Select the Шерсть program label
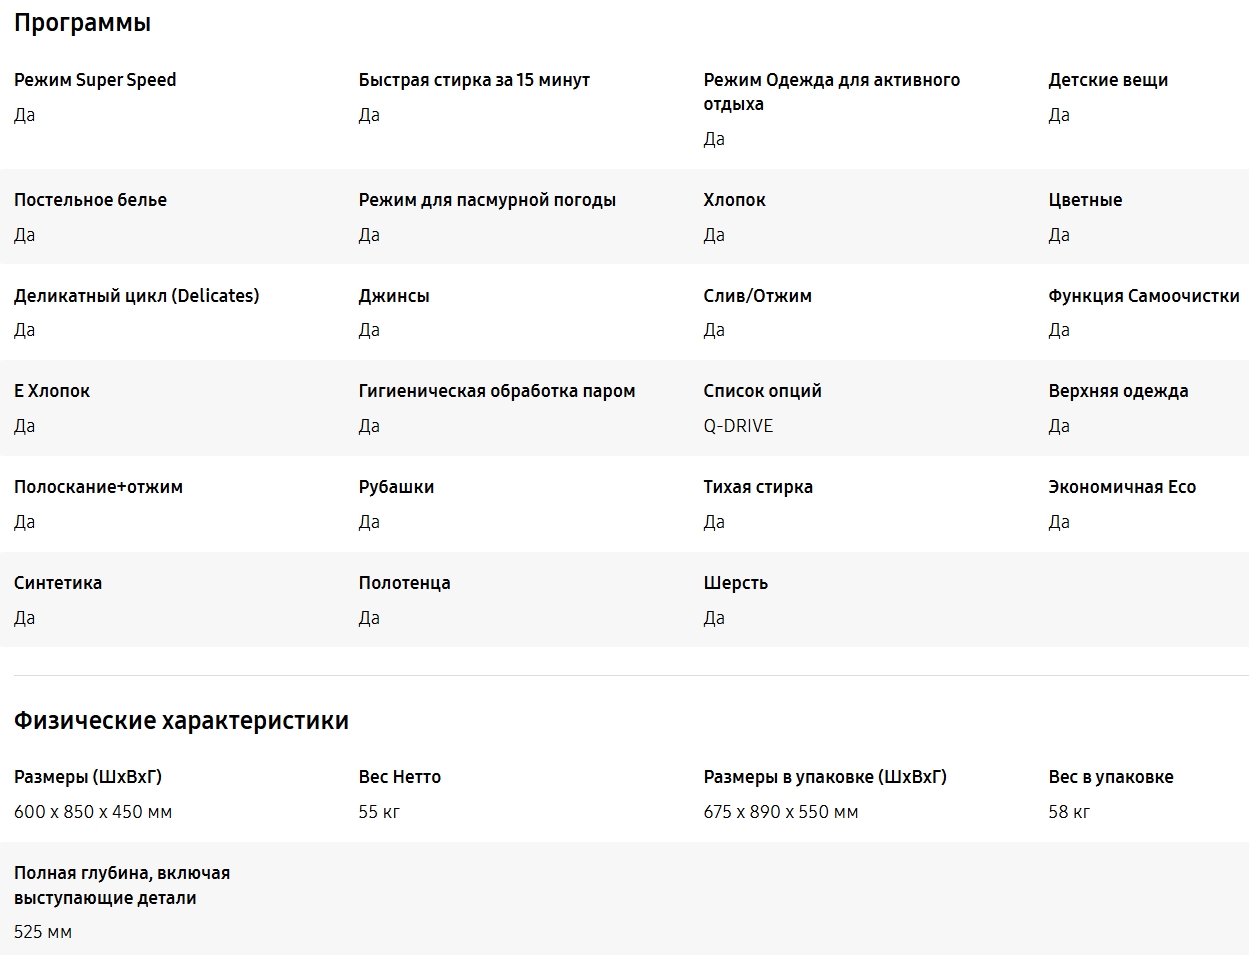The width and height of the screenshot is (1249, 955). pyautogui.click(x=735, y=583)
